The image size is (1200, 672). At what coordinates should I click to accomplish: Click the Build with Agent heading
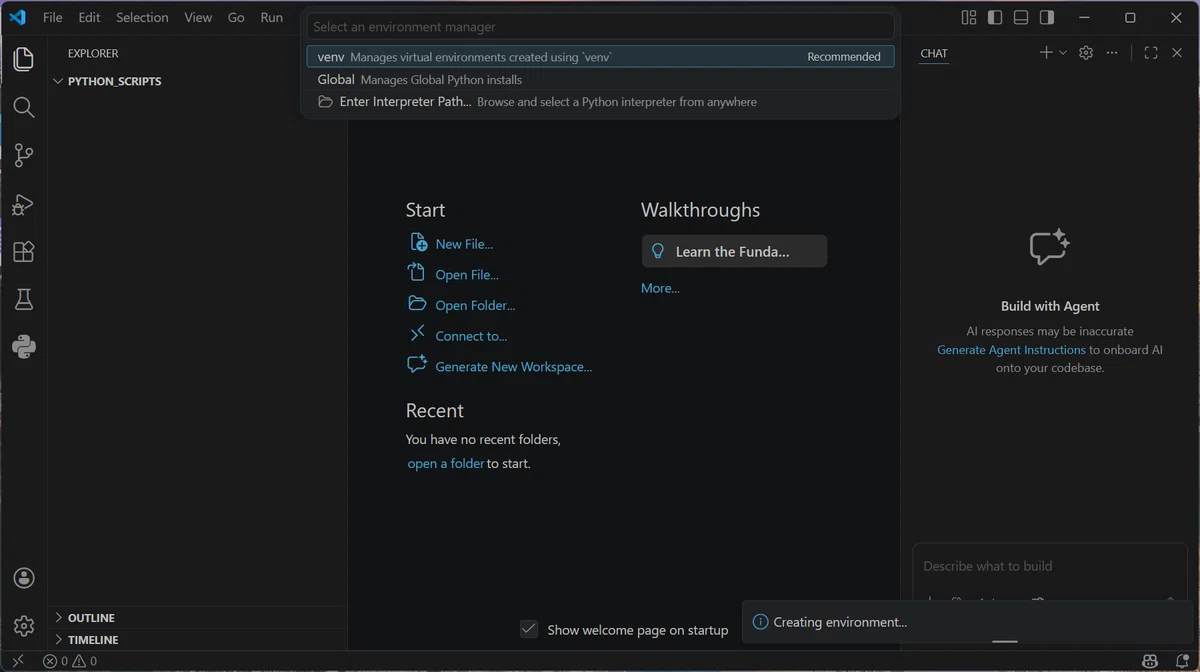(x=1050, y=306)
